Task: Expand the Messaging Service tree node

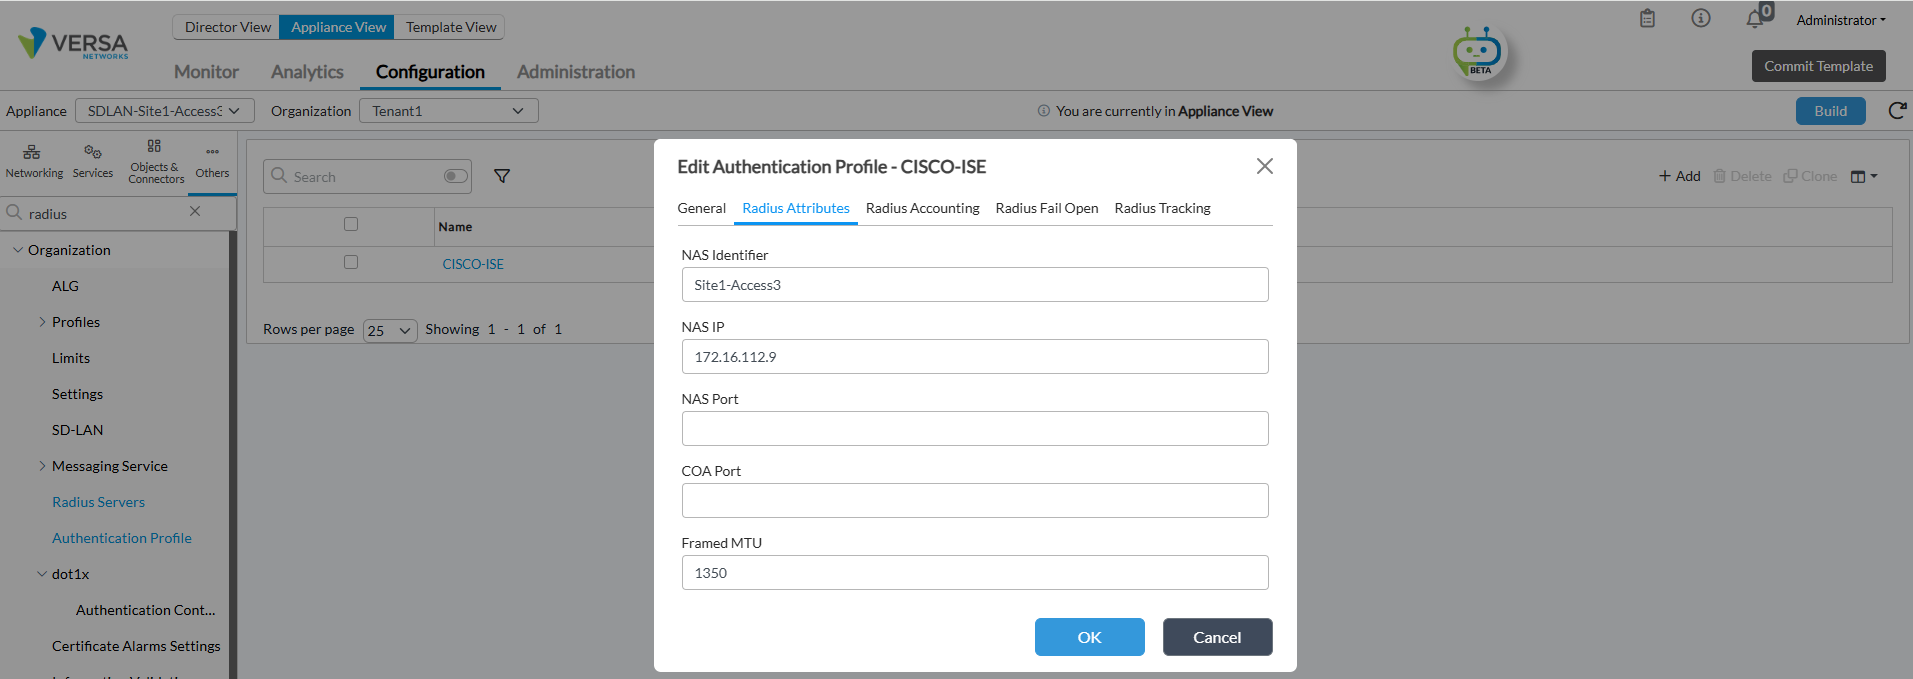Action: (42, 466)
